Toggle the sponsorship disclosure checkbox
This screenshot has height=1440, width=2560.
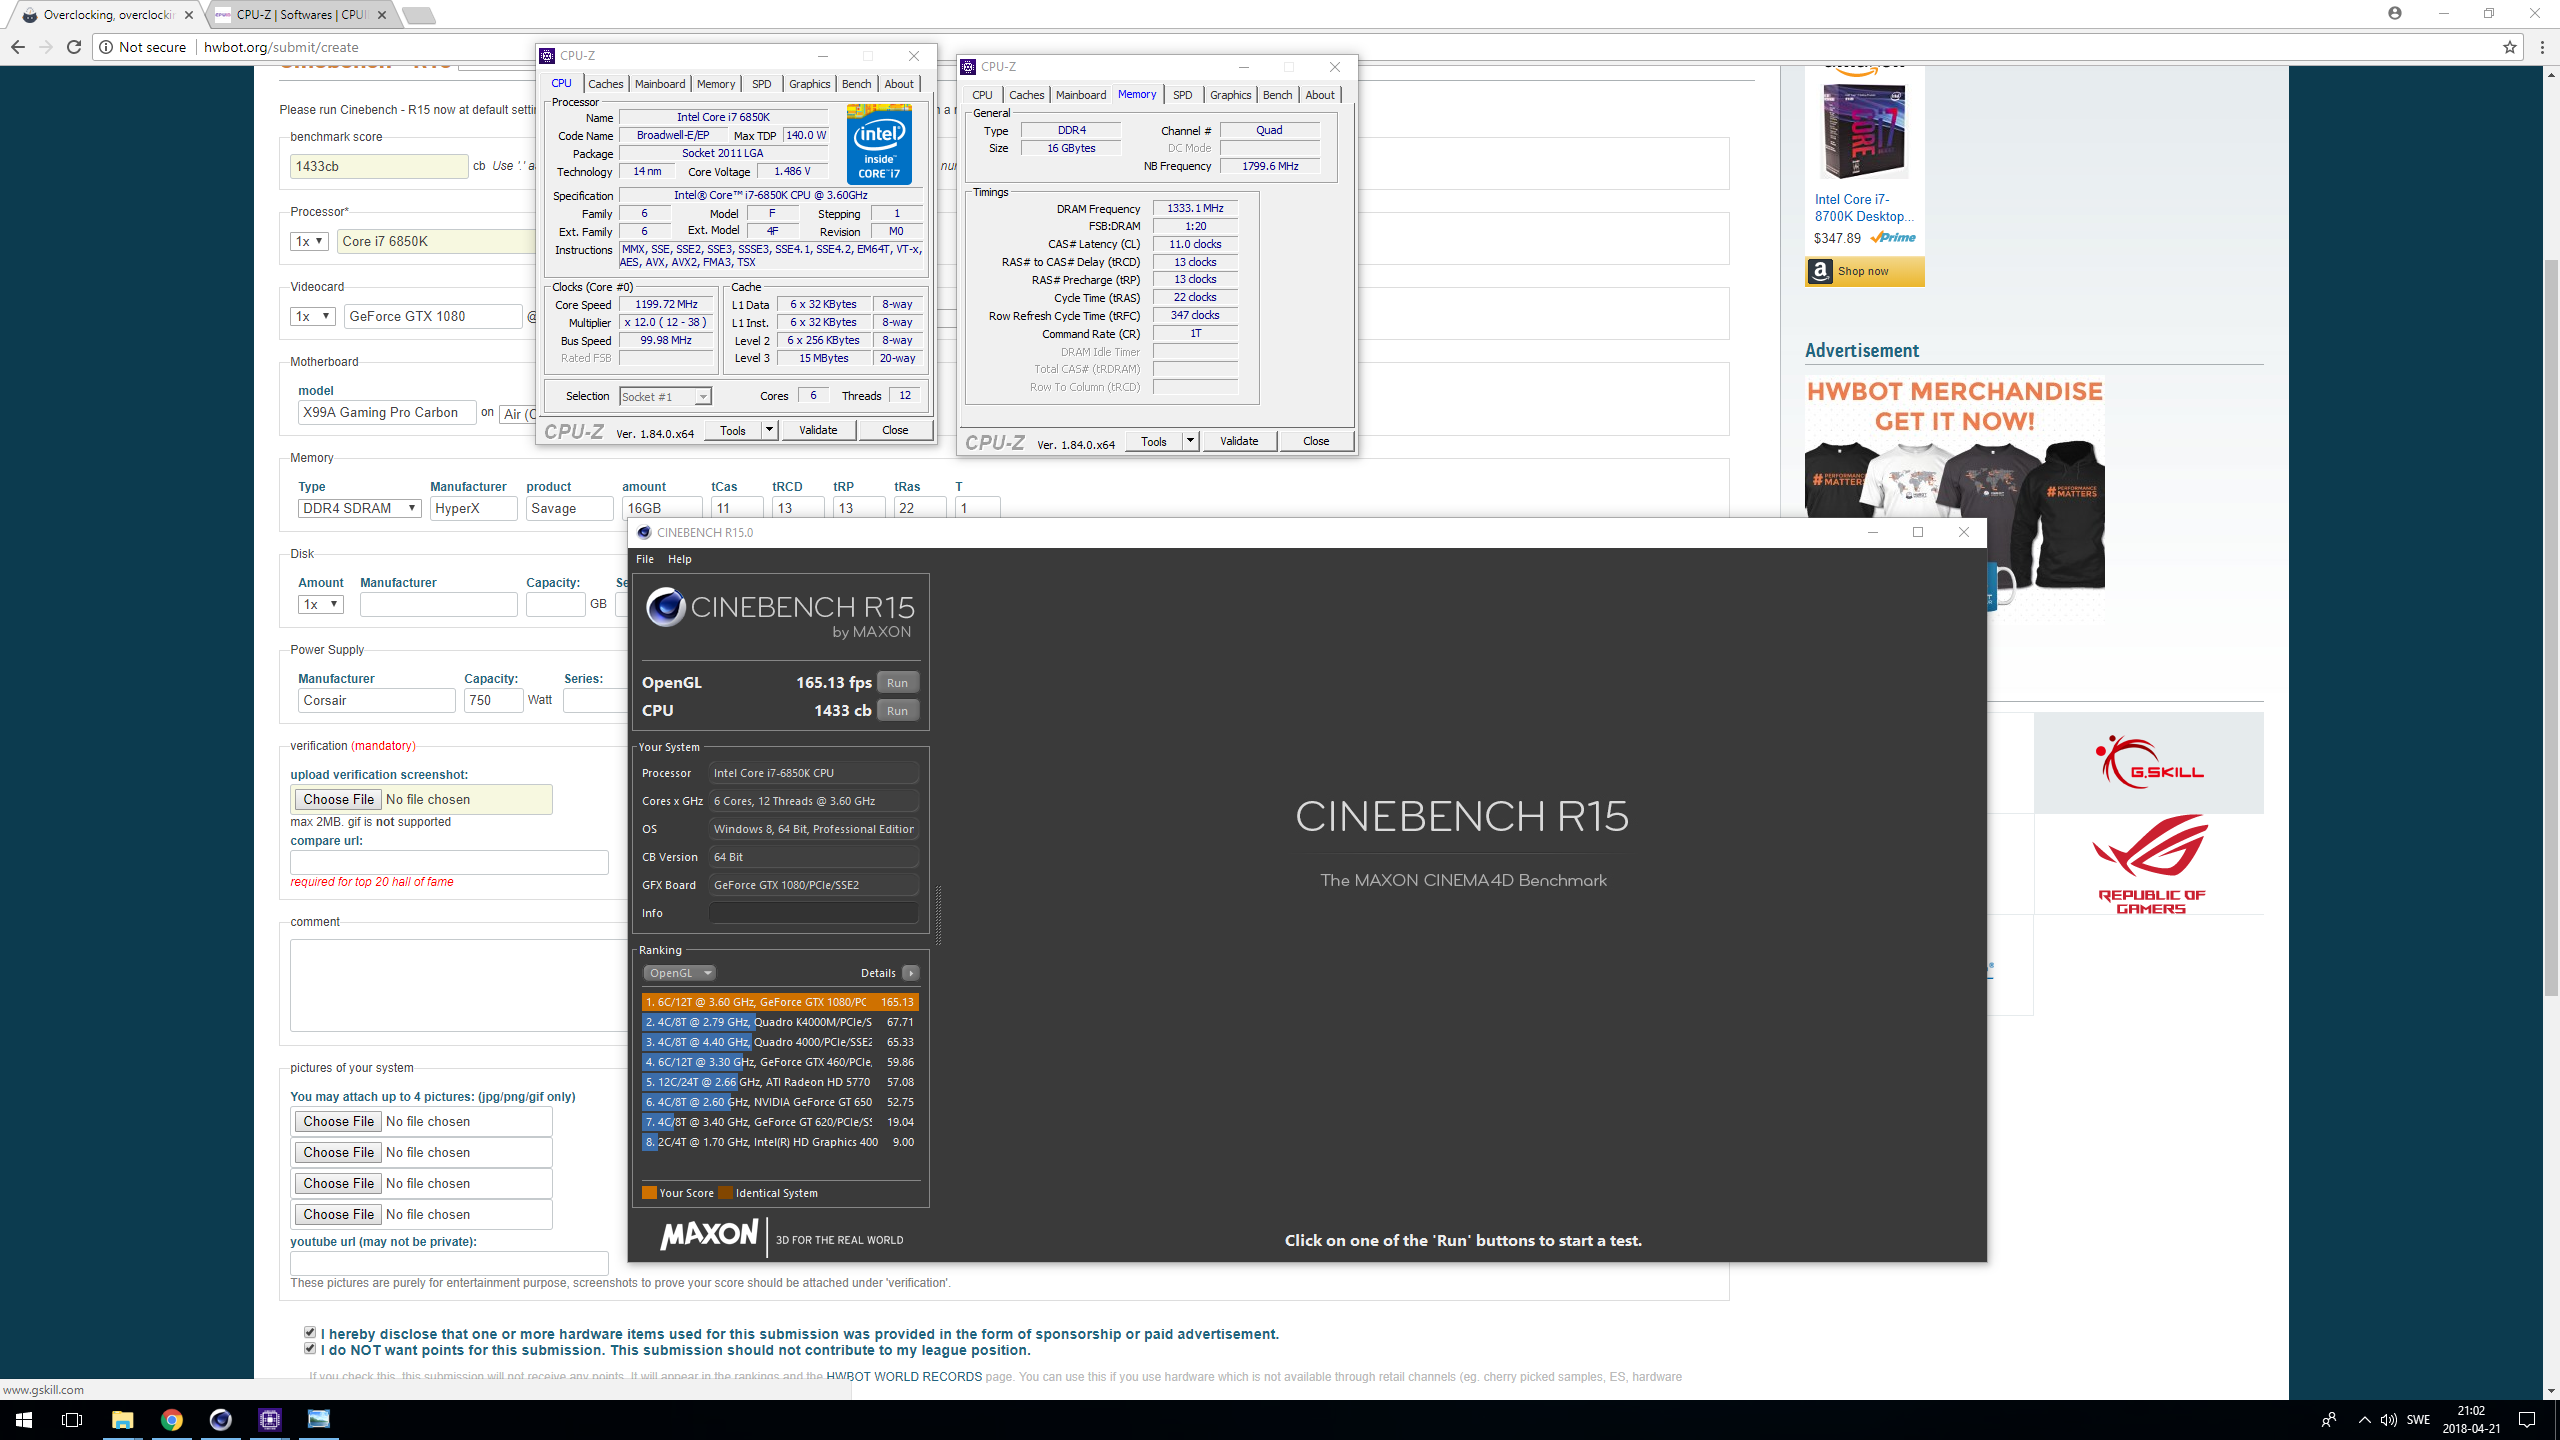point(310,1333)
